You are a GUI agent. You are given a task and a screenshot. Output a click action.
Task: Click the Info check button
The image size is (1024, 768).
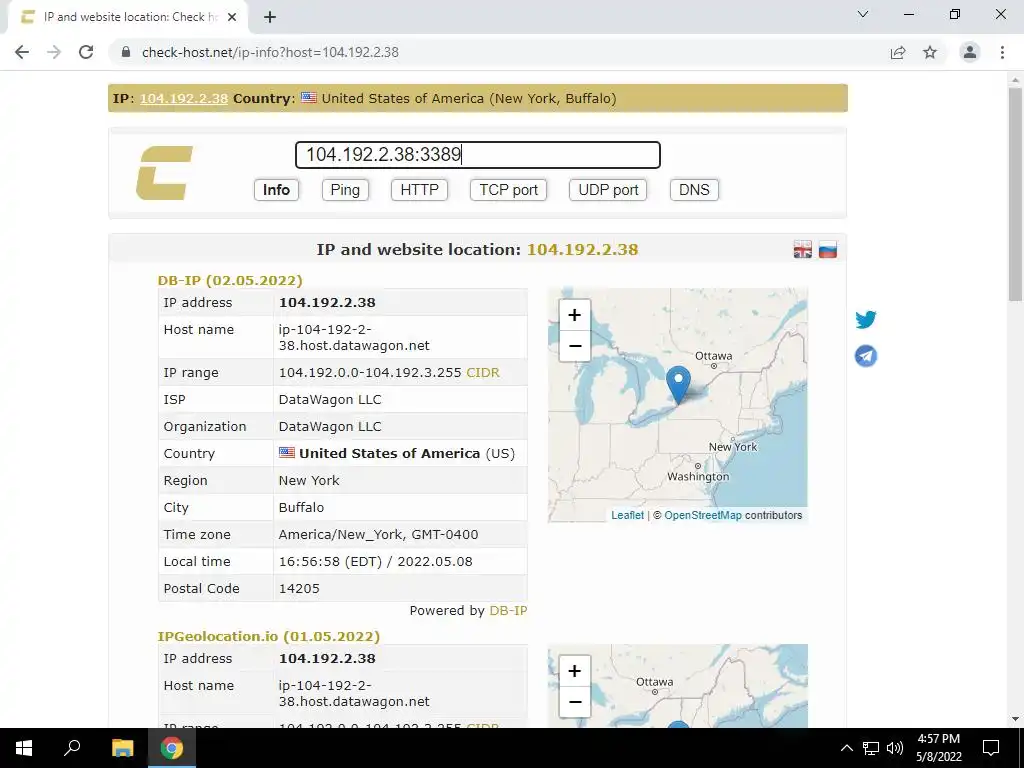276,190
